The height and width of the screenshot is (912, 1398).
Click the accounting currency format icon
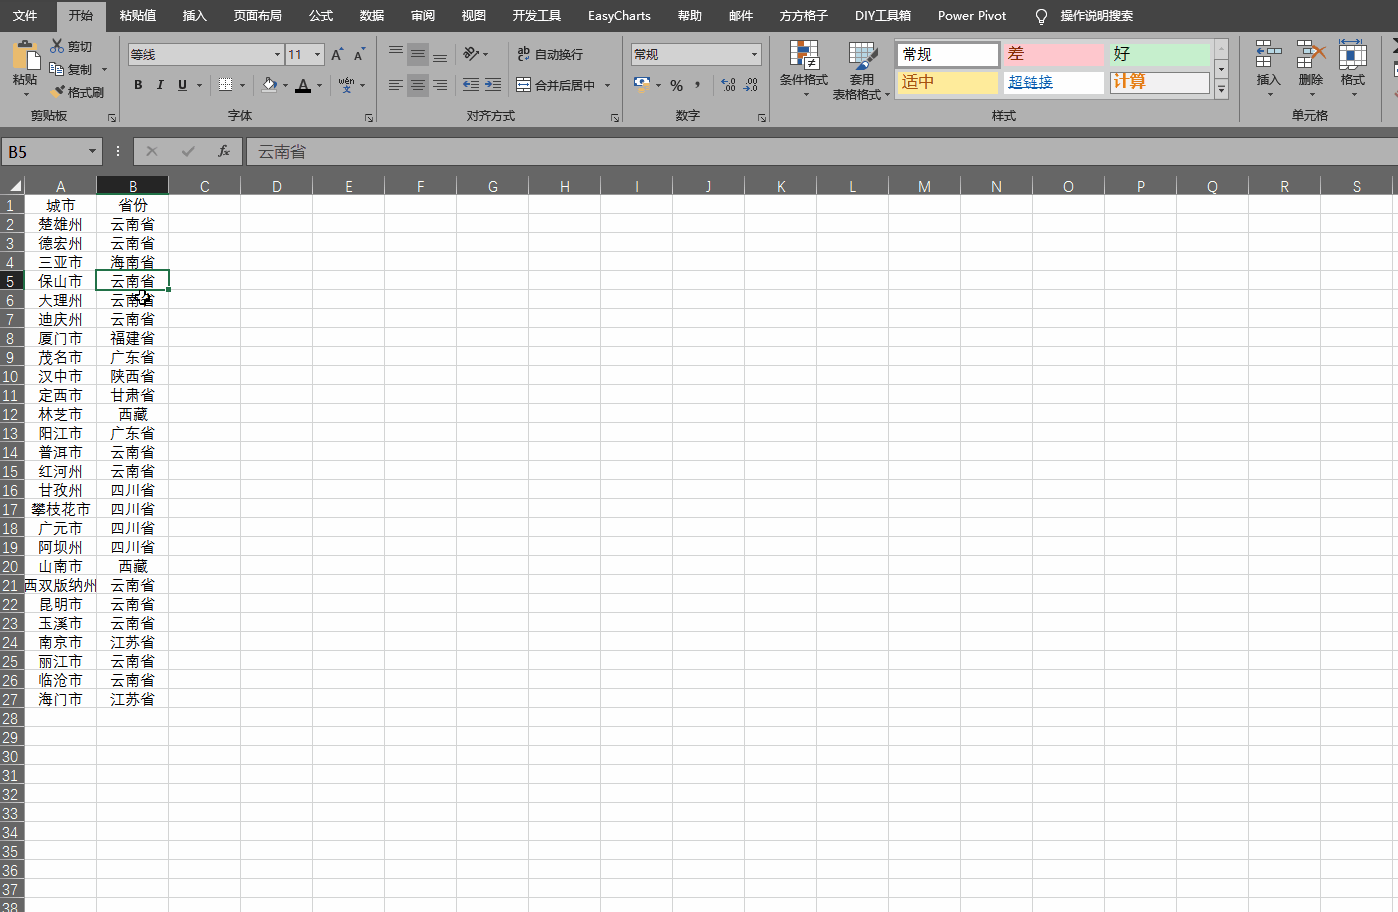642,85
